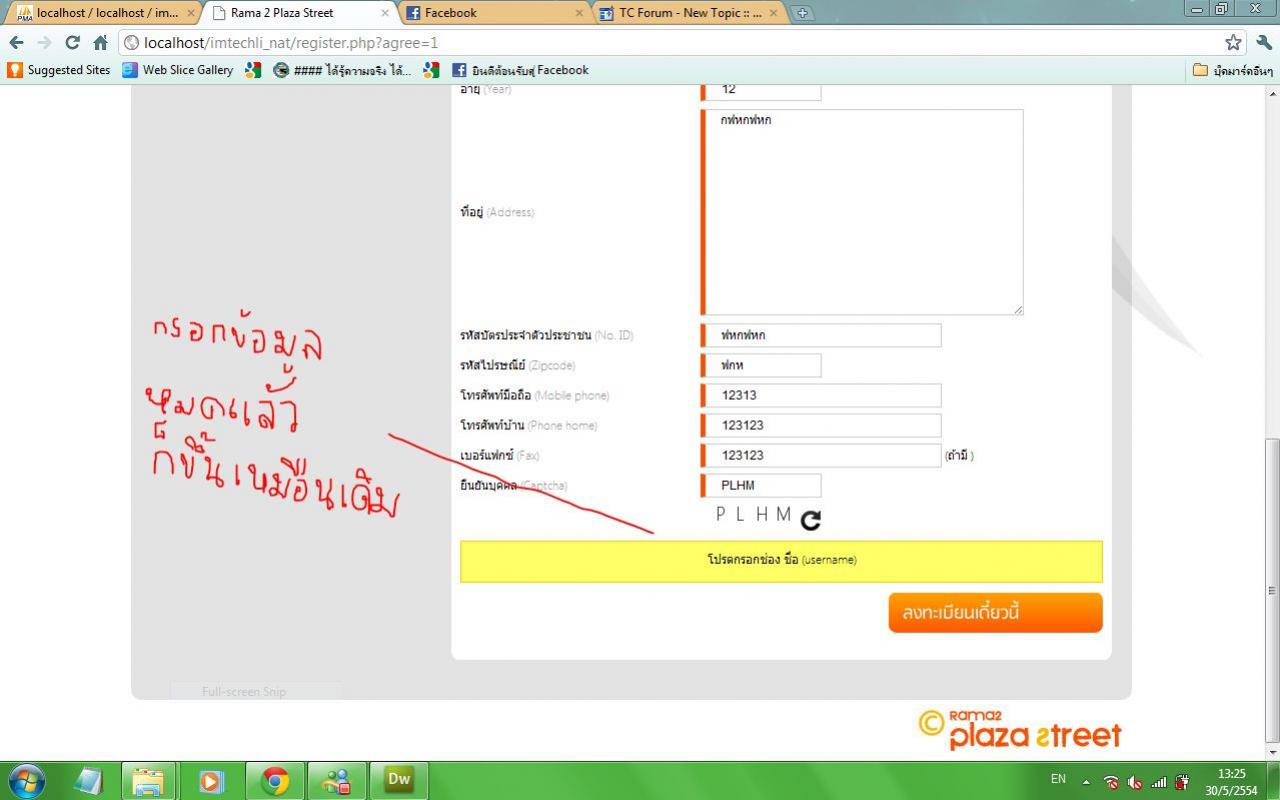Screen dimensions: 1280x800
Task: Click the power plug battery tray icon
Action: point(1183,782)
